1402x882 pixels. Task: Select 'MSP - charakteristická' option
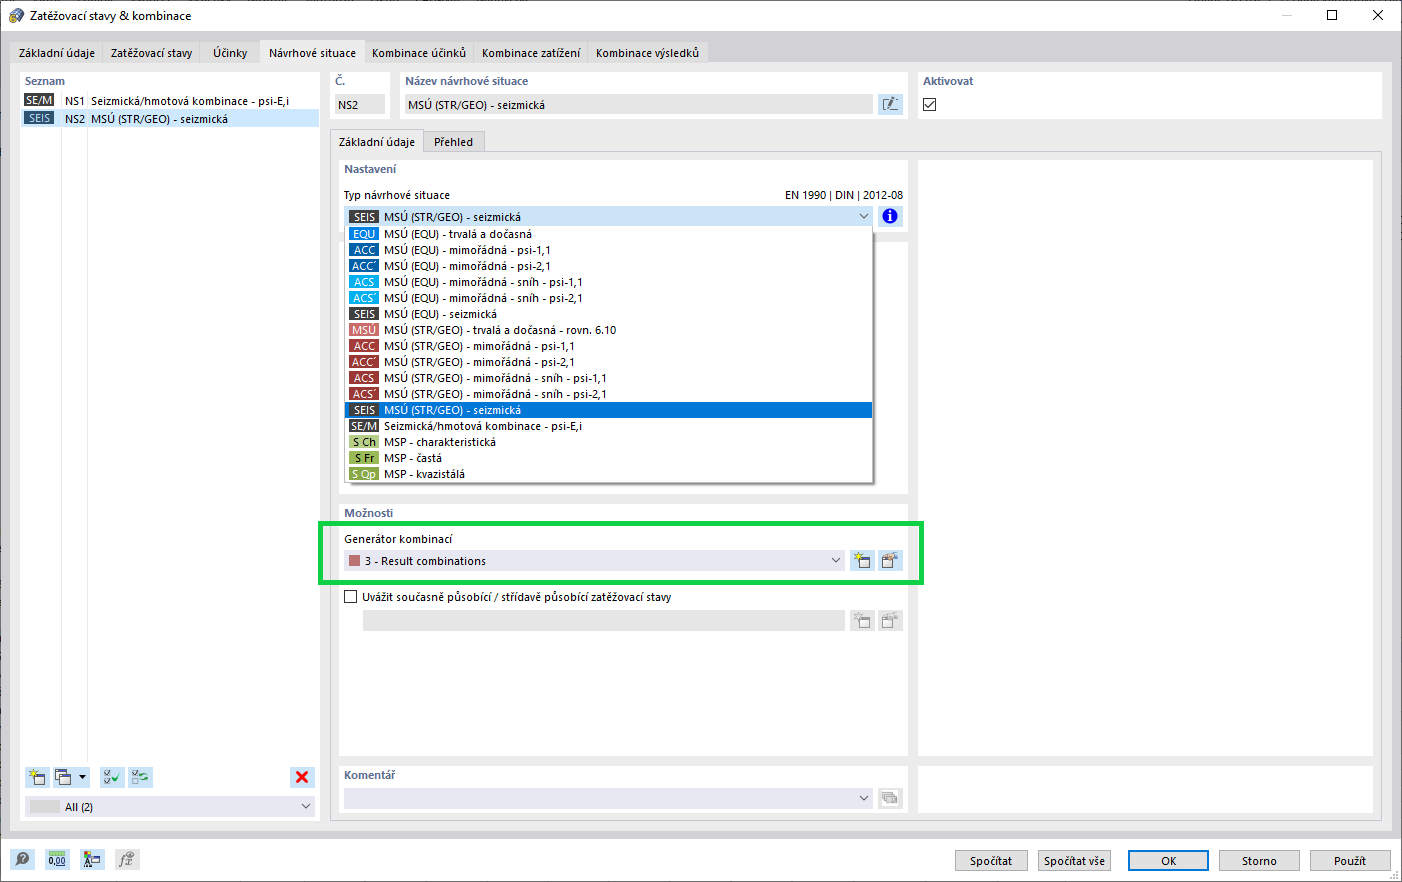tap(609, 442)
